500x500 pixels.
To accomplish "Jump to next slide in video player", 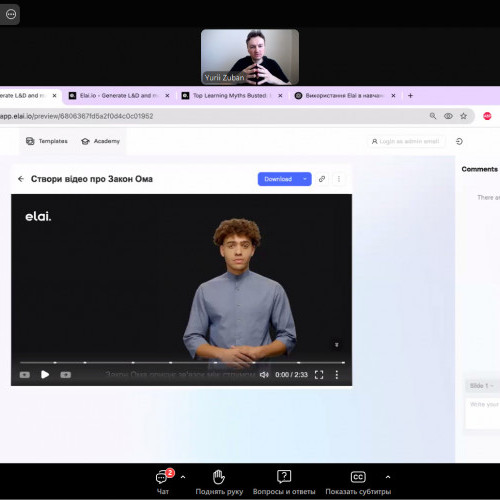I will [66, 375].
